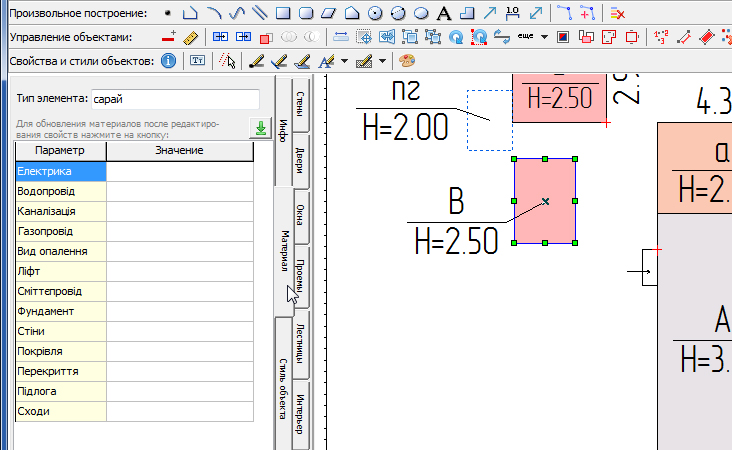This screenshot has width=732, height=450.
Task: Switch to the Инфо tab
Action: click(x=283, y=130)
